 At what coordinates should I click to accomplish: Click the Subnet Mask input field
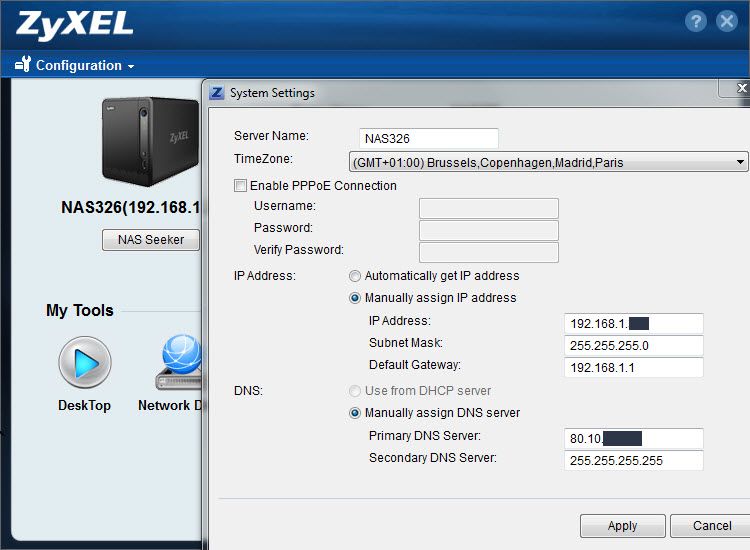(633, 345)
